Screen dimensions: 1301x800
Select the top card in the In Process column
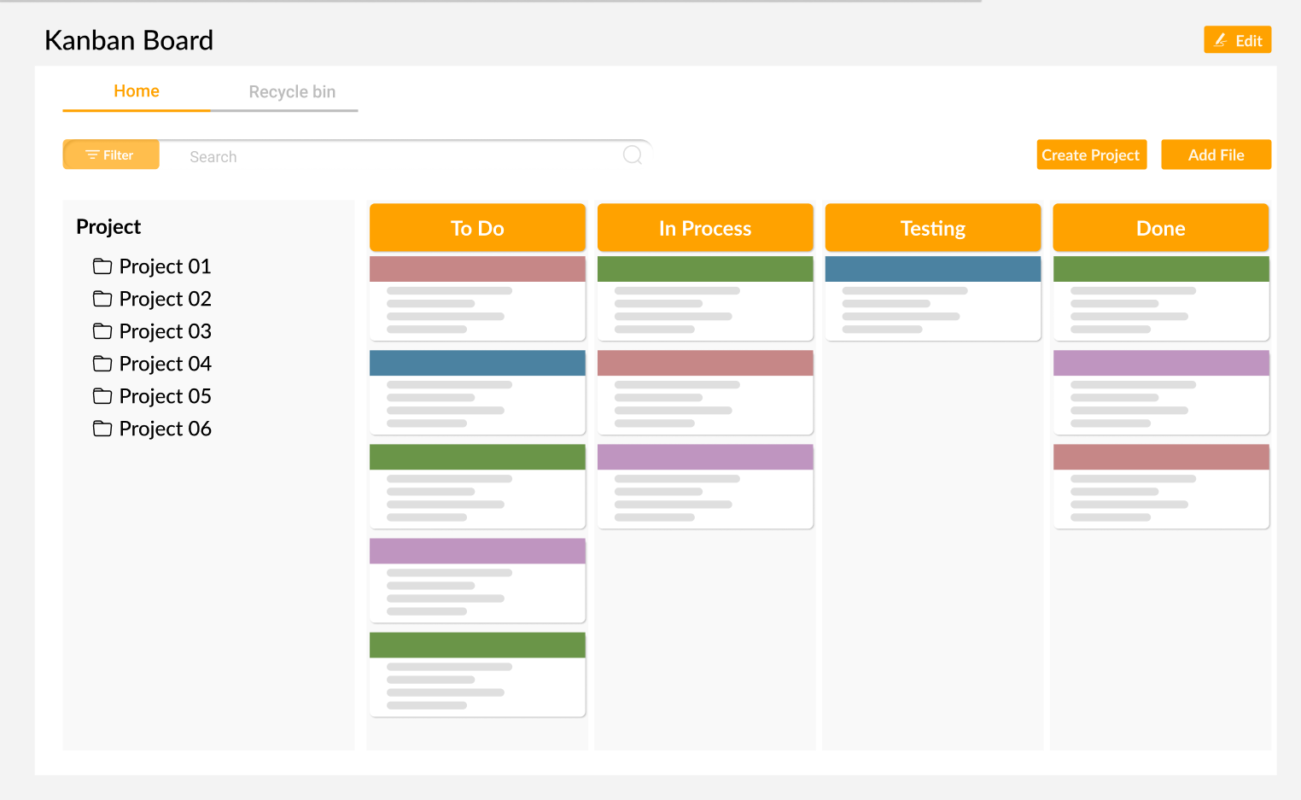pos(705,300)
